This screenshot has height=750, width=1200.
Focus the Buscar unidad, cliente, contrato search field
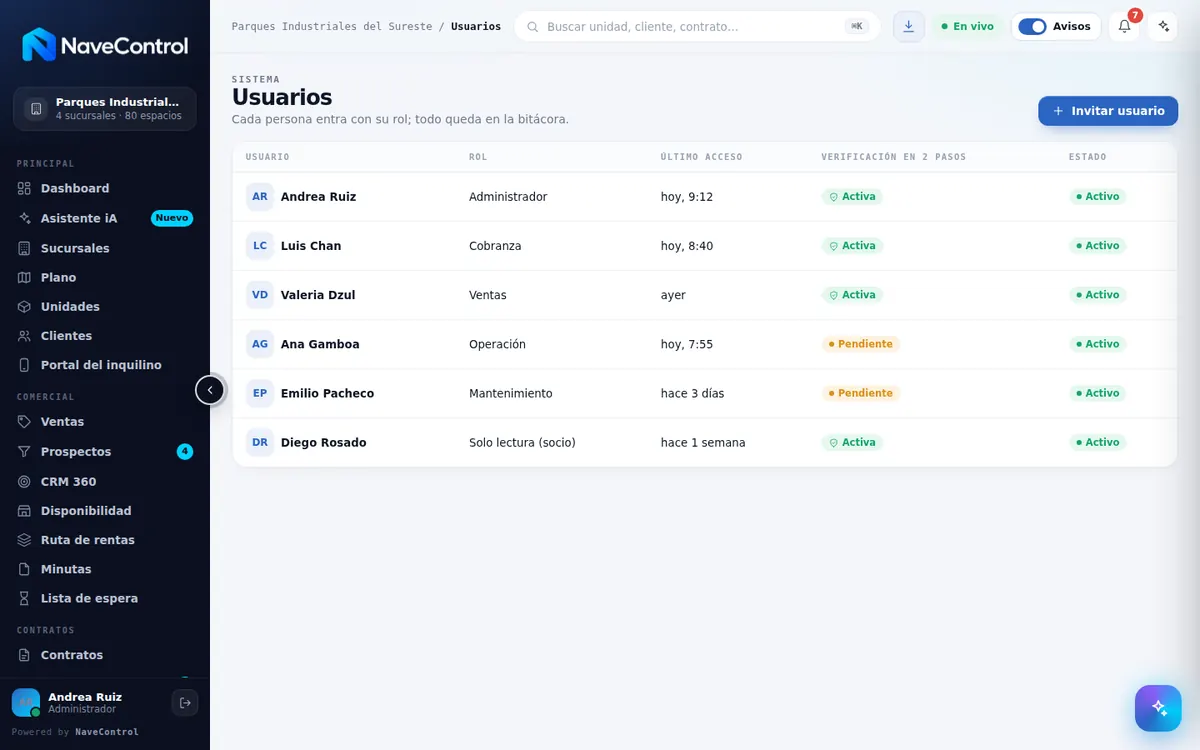tap(697, 26)
